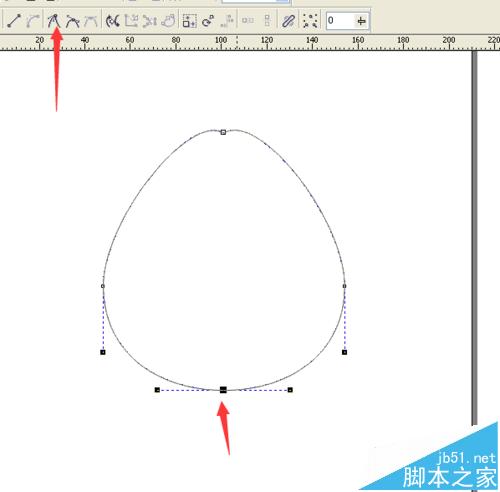Make the node a Smooth node
Viewport: 500px width, 492px height.
coord(72,21)
